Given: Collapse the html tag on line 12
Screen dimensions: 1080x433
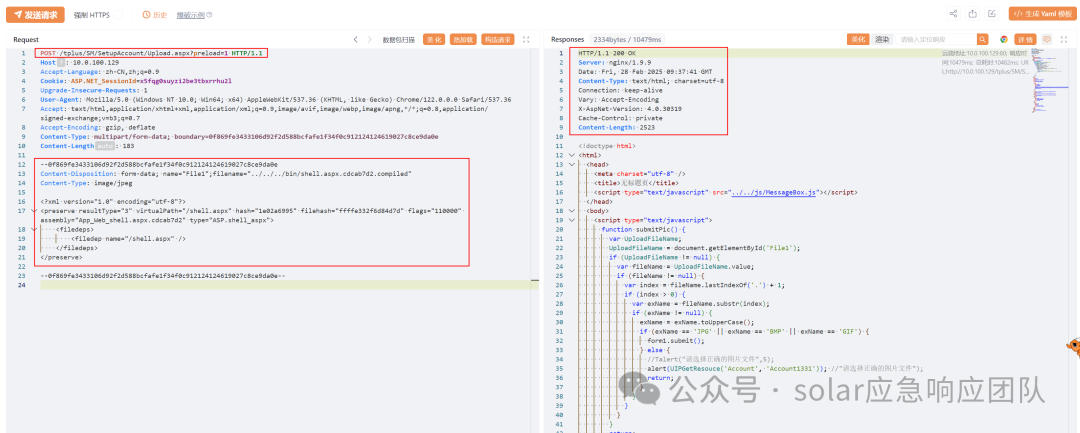Looking at the screenshot, I should click(572, 155).
